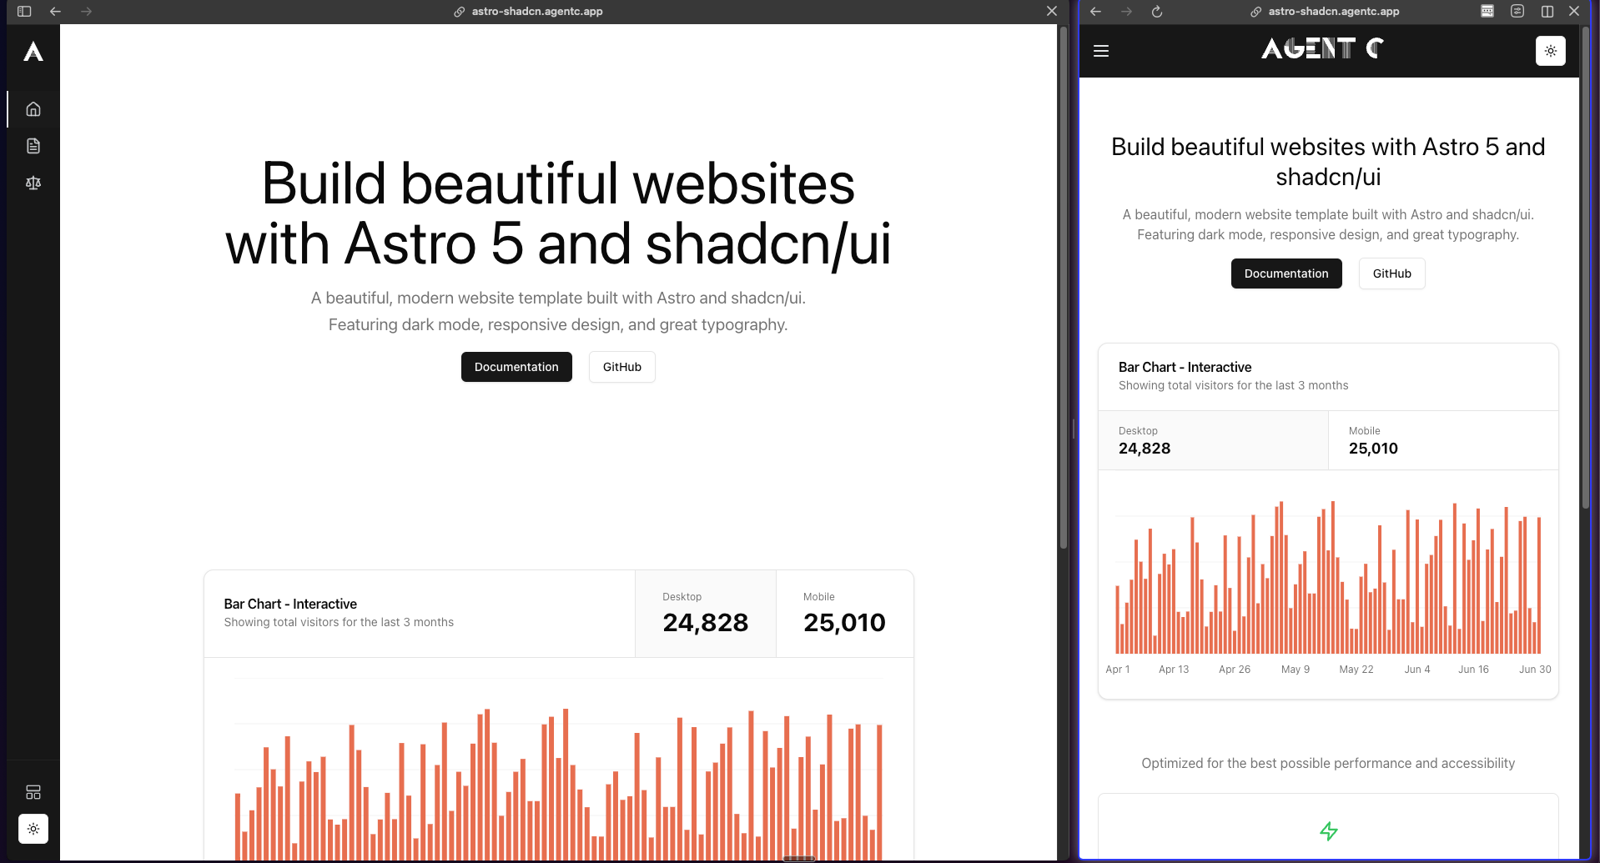Click the link icon in the left window's address bar
The height and width of the screenshot is (863, 1600).
click(459, 12)
